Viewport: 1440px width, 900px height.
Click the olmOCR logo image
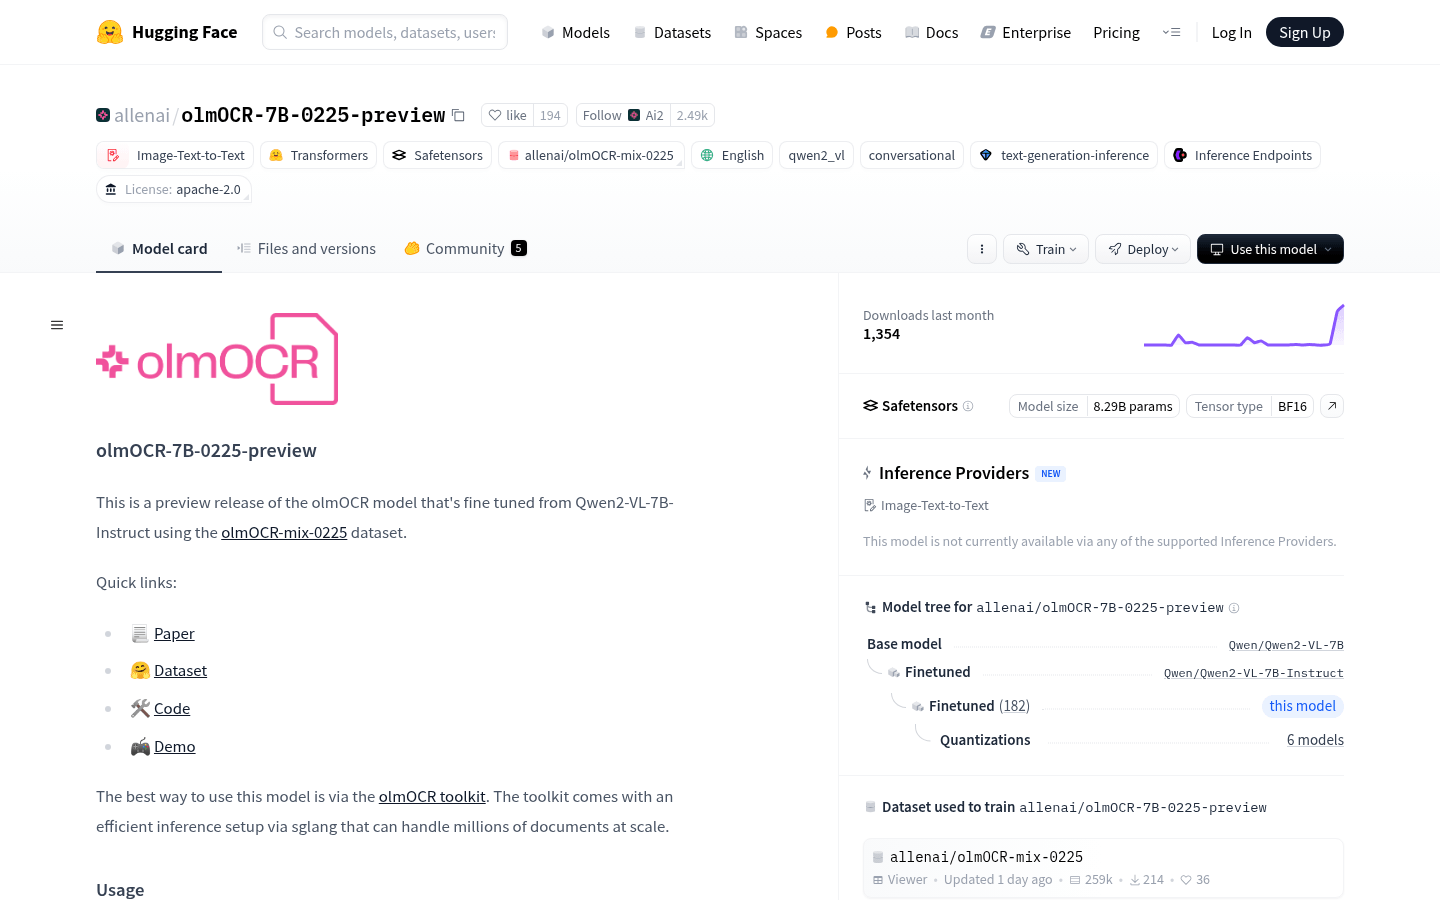tap(217, 359)
